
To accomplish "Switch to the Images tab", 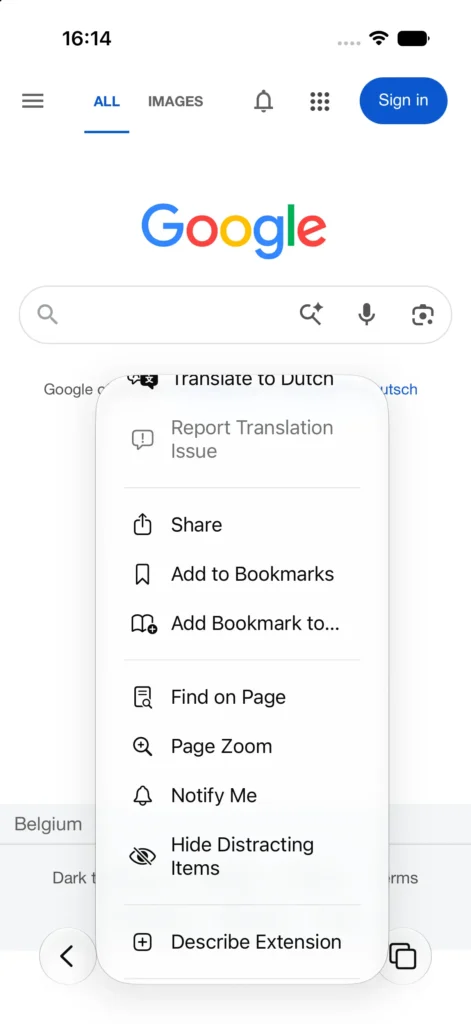I will [x=175, y=101].
